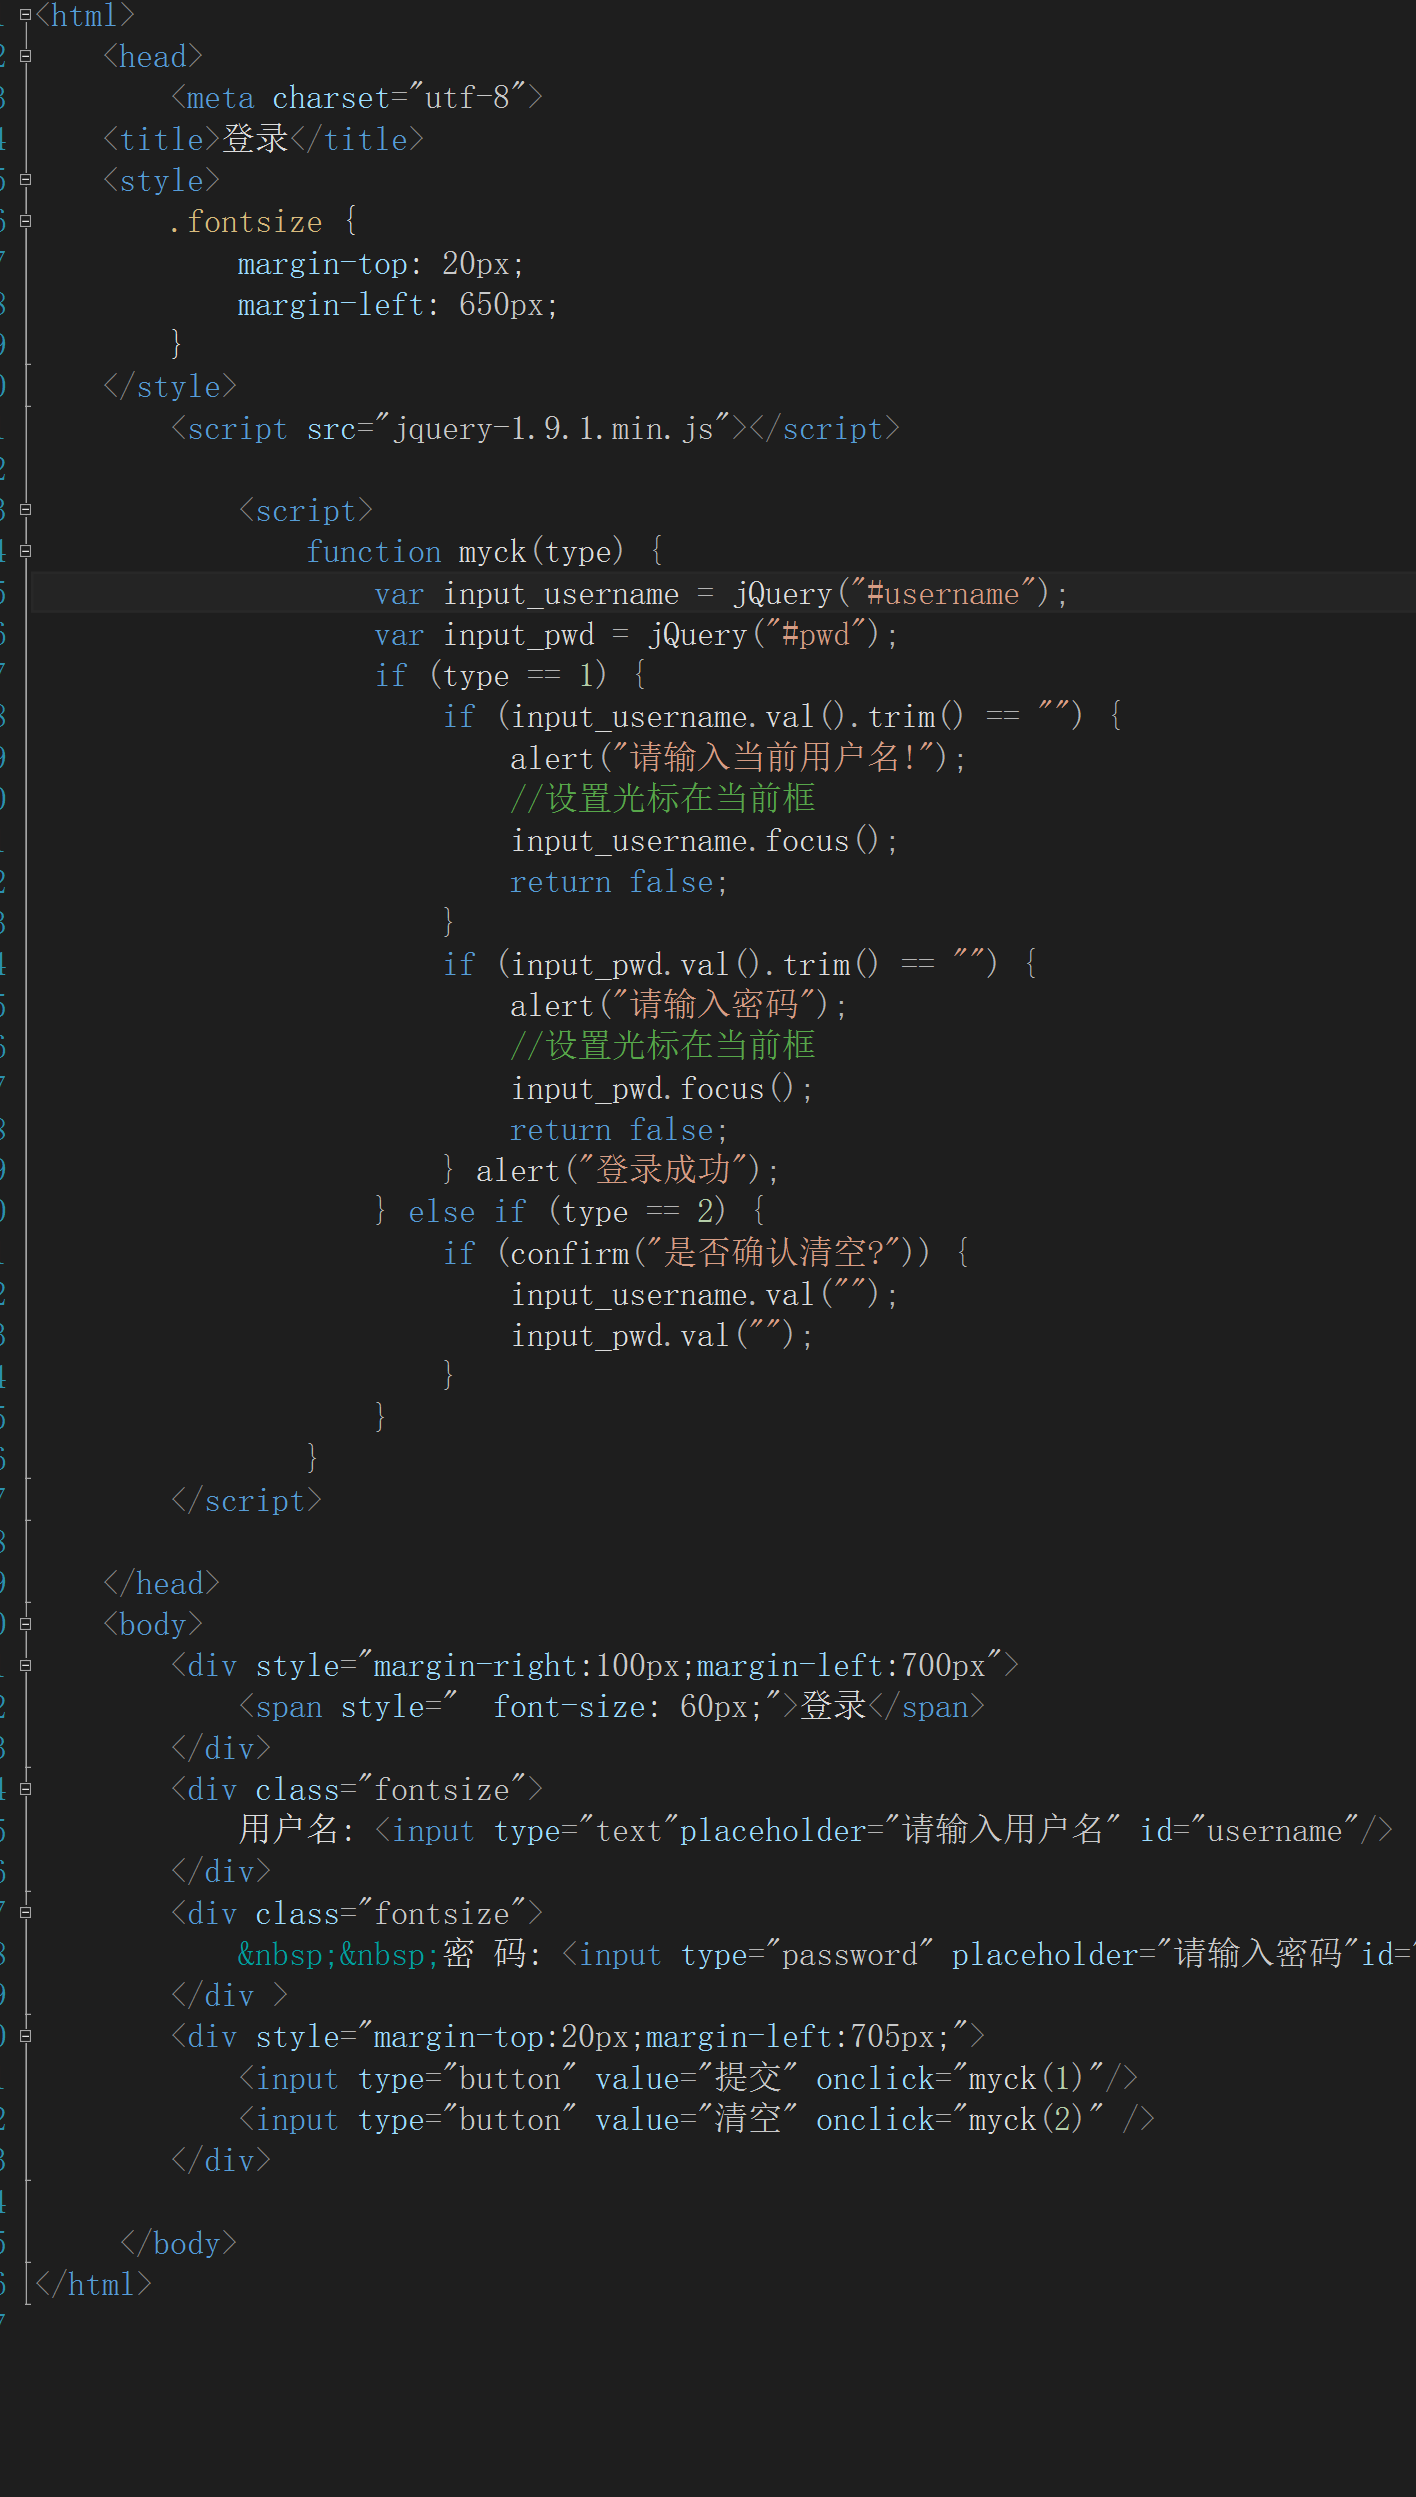Click the alert("请输入当前用户名!") line
This screenshot has width=1416, height=2497.
(738, 758)
